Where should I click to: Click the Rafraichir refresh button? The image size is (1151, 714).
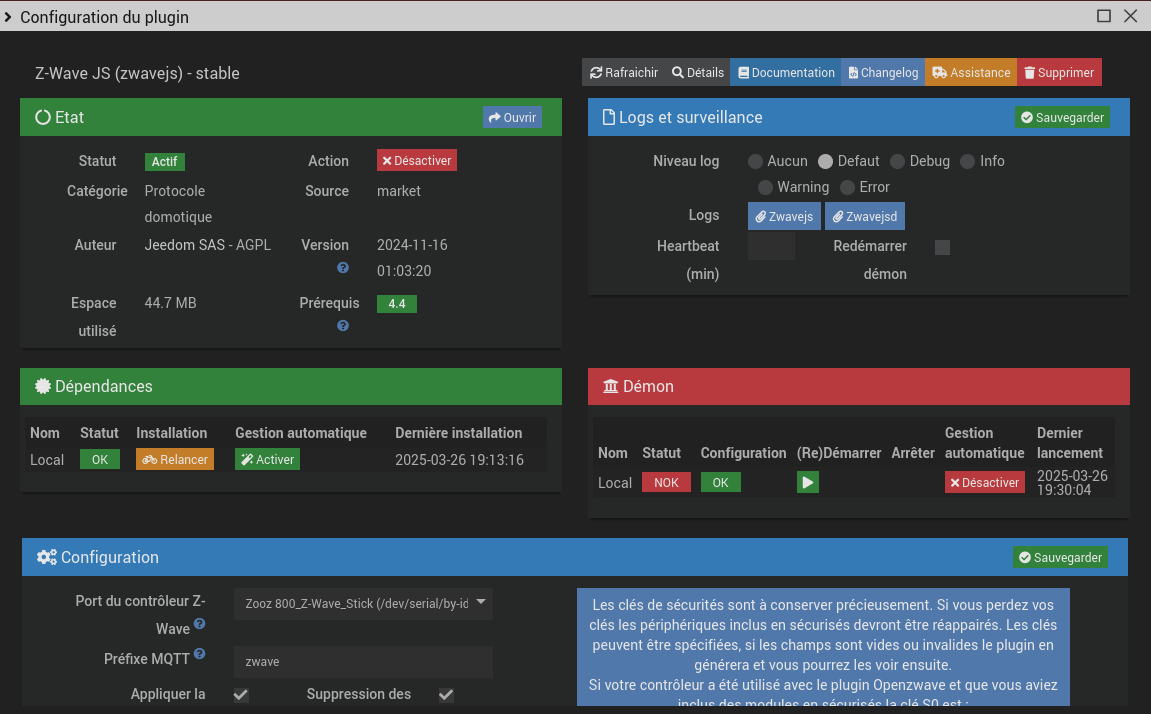pyautogui.click(x=623, y=73)
